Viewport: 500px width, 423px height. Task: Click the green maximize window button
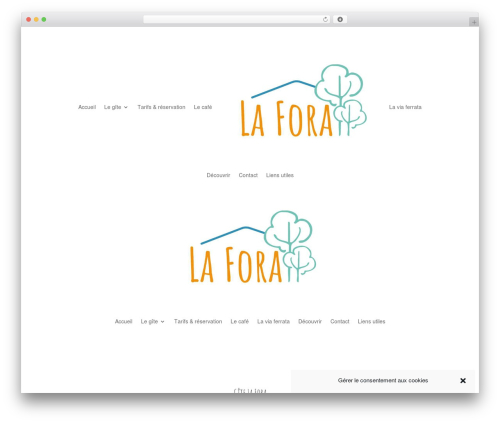44,20
